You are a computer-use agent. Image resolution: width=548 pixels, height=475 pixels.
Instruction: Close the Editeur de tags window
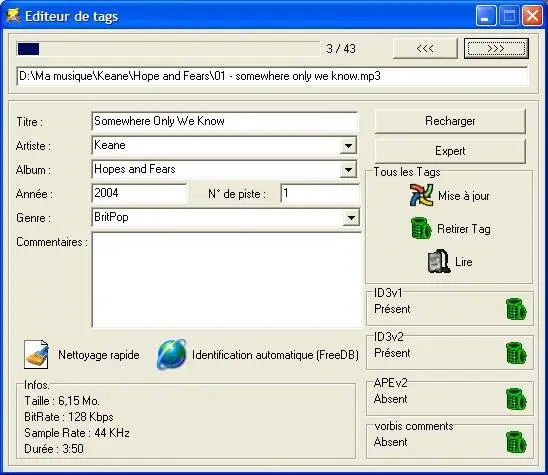coord(532,16)
